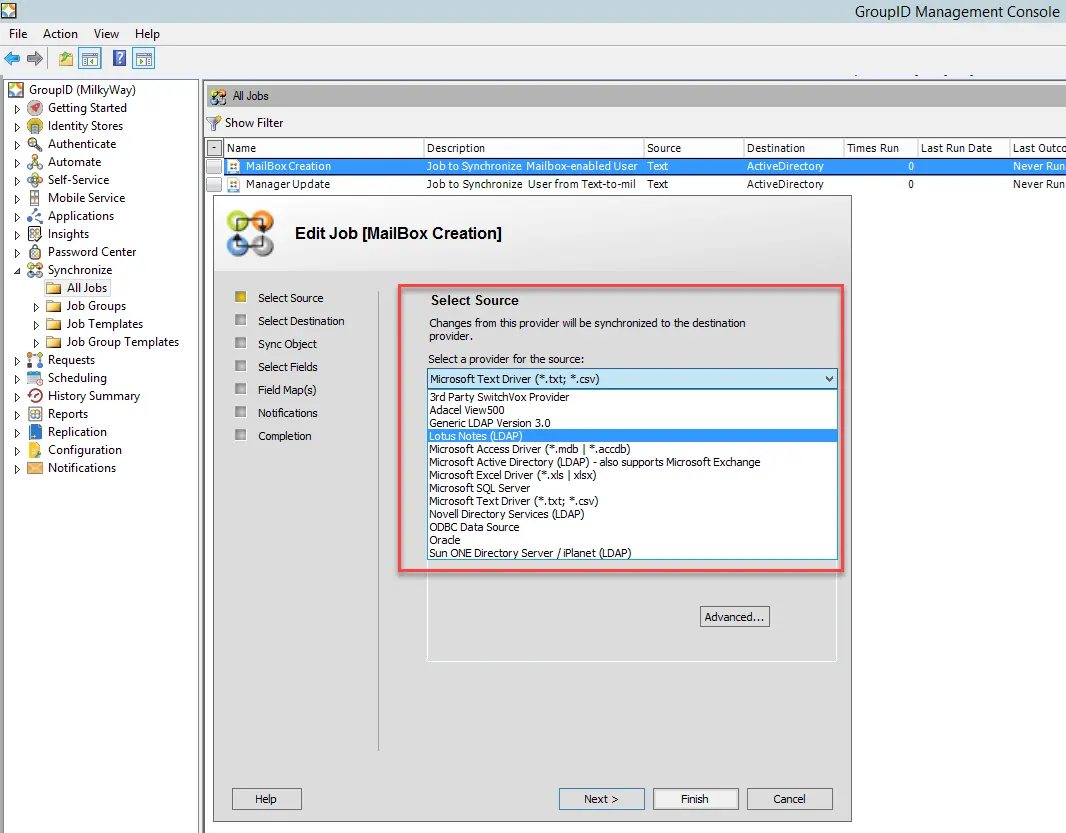
Task: Choose Microsoft SQL Server from provider list
Action: (632, 488)
